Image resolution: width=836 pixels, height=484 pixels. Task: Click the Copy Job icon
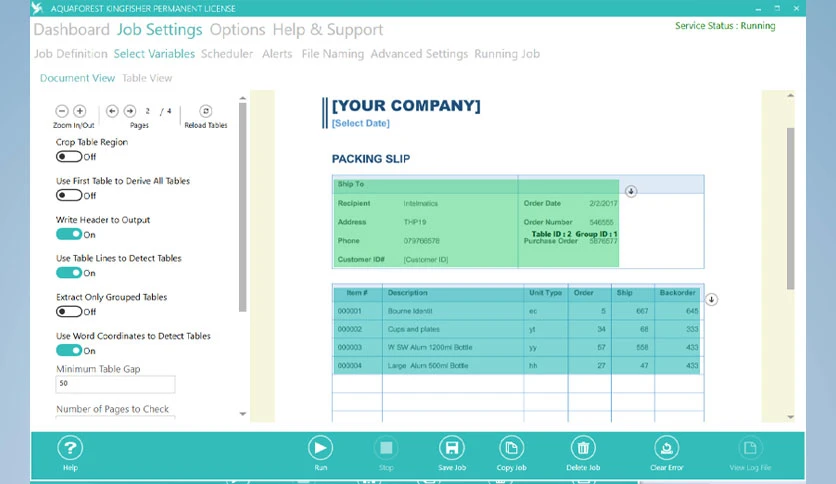point(511,448)
